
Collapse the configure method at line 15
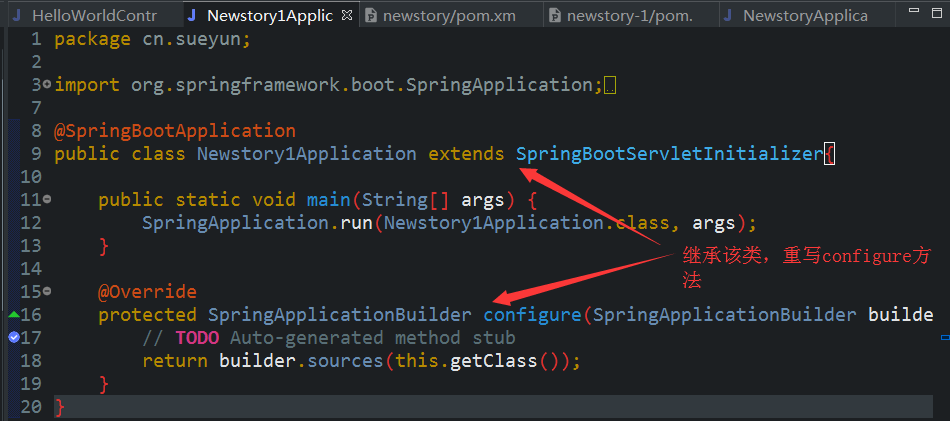tap(47, 291)
